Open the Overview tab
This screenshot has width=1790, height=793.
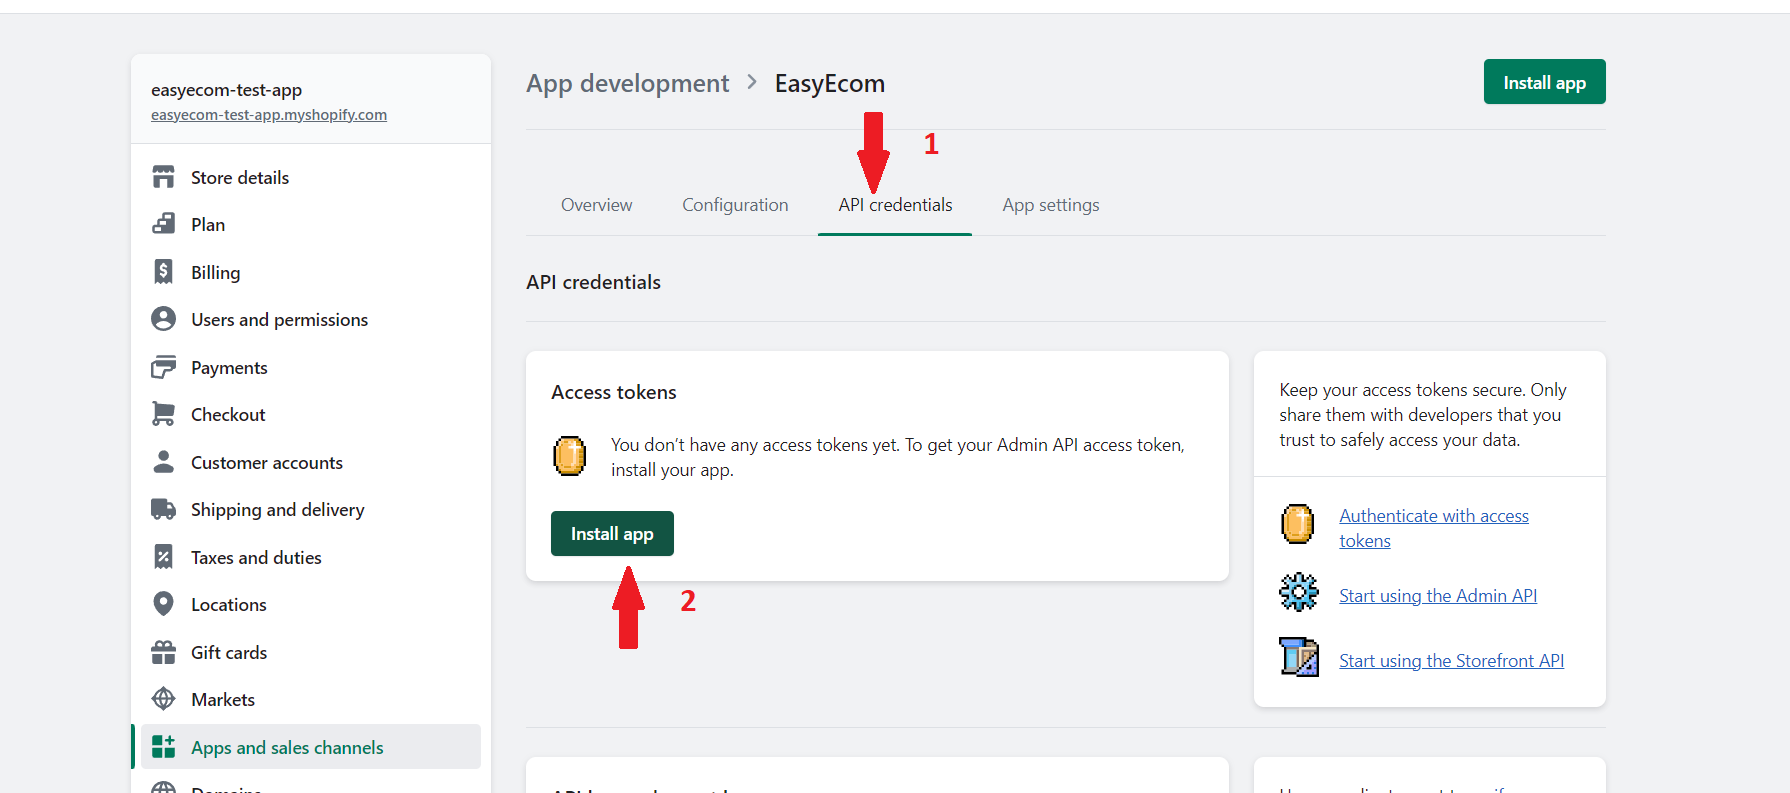[x=597, y=205]
